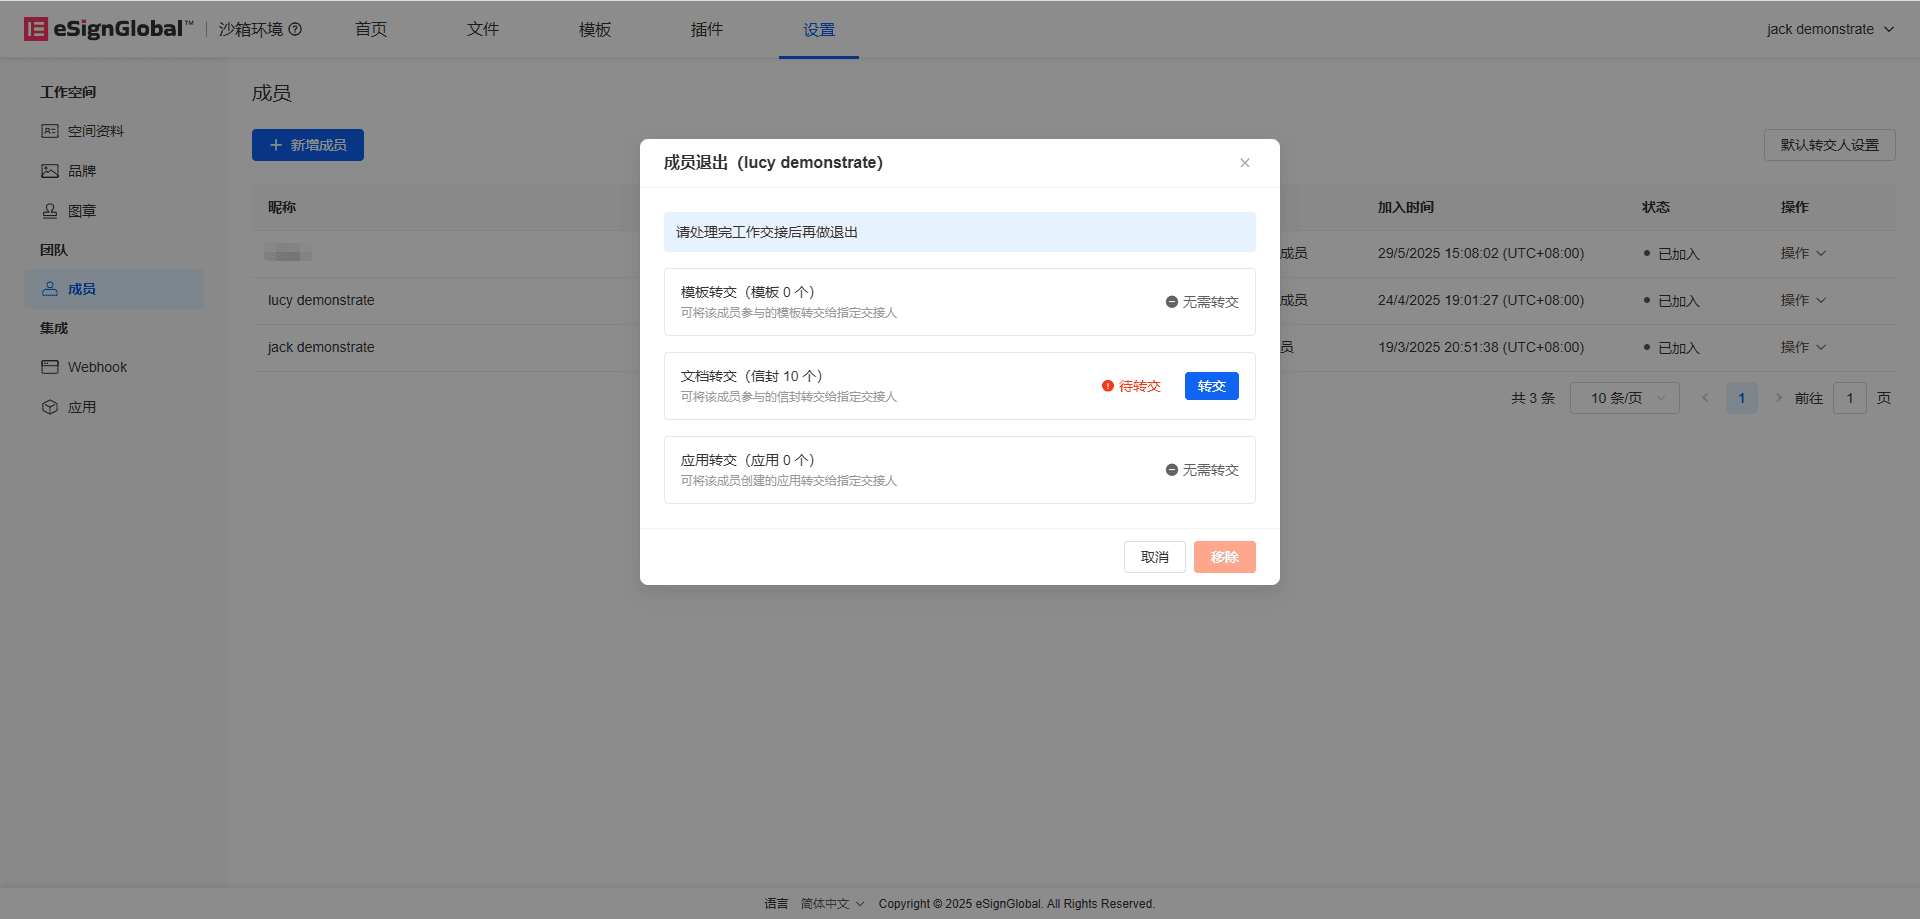
Task: Click the eSignGlobal logo
Action: coord(108,29)
